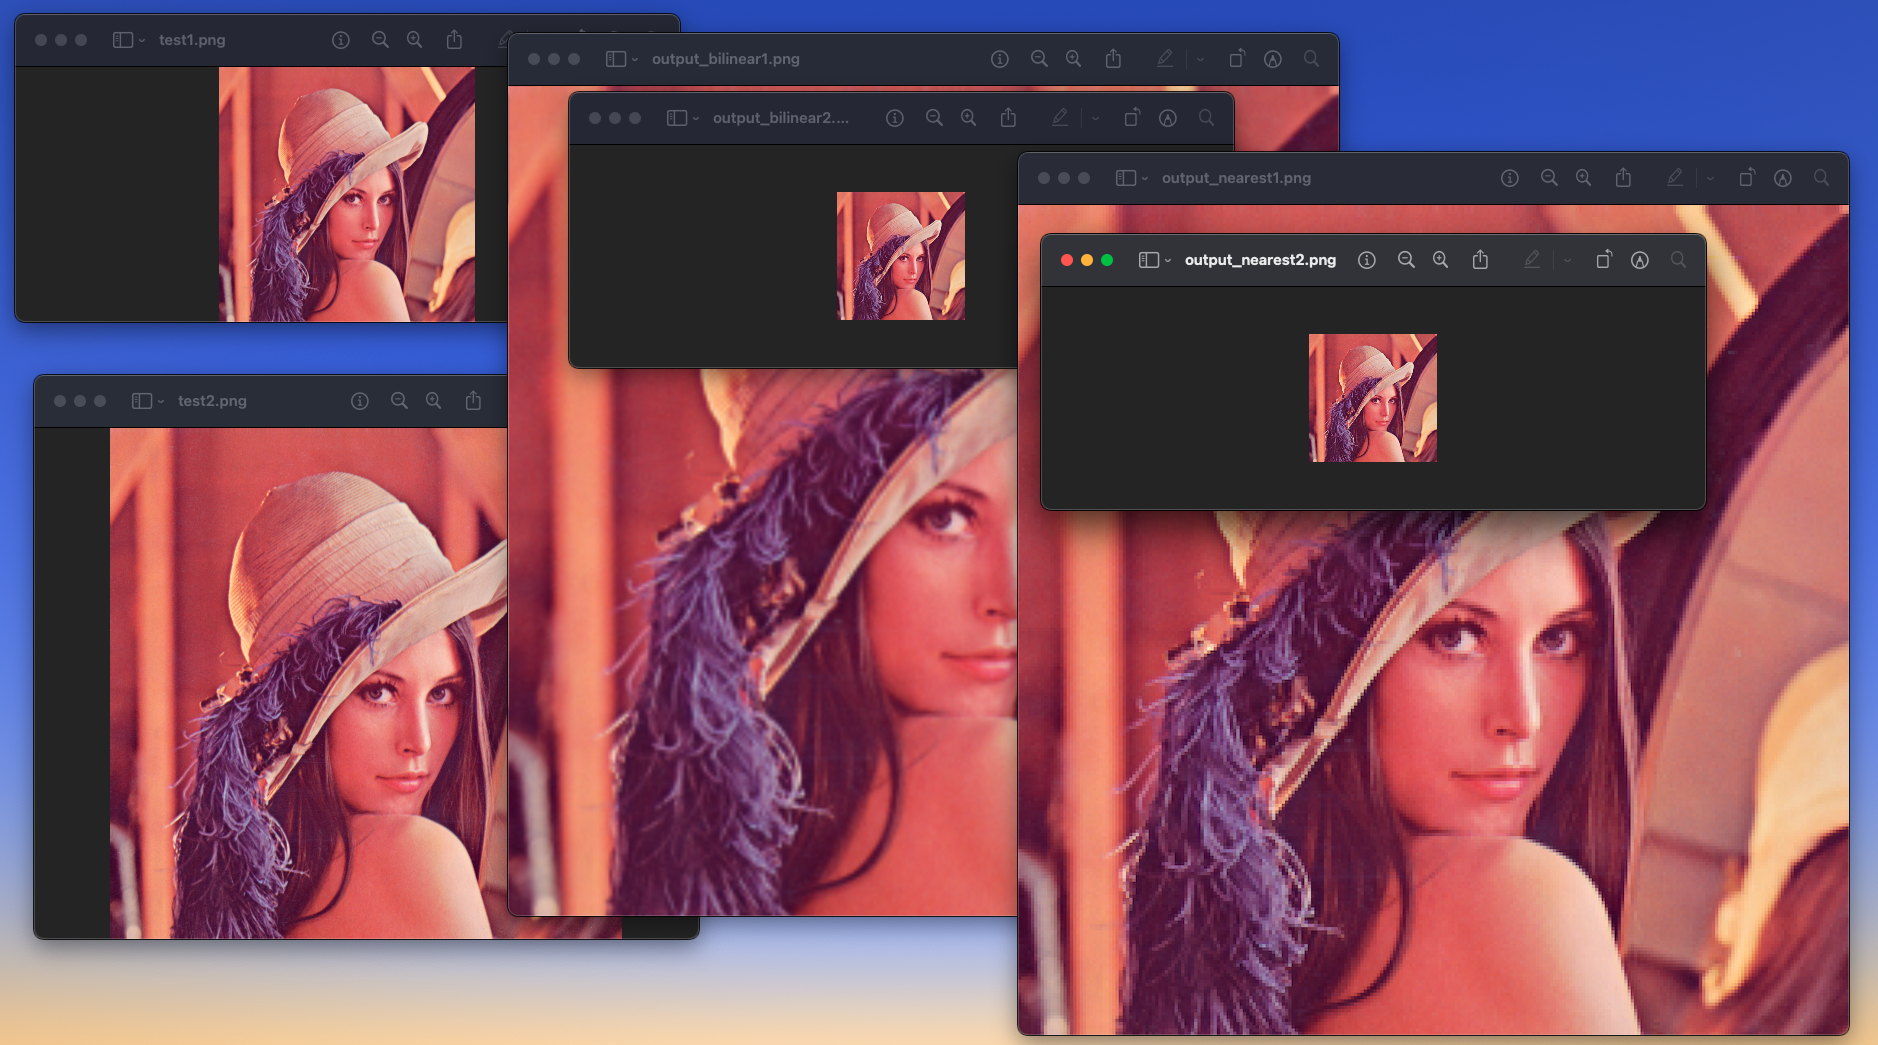Viewport: 1878px width, 1045px height.
Task: Zoom in on the test2.png window
Action: [433, 401]
